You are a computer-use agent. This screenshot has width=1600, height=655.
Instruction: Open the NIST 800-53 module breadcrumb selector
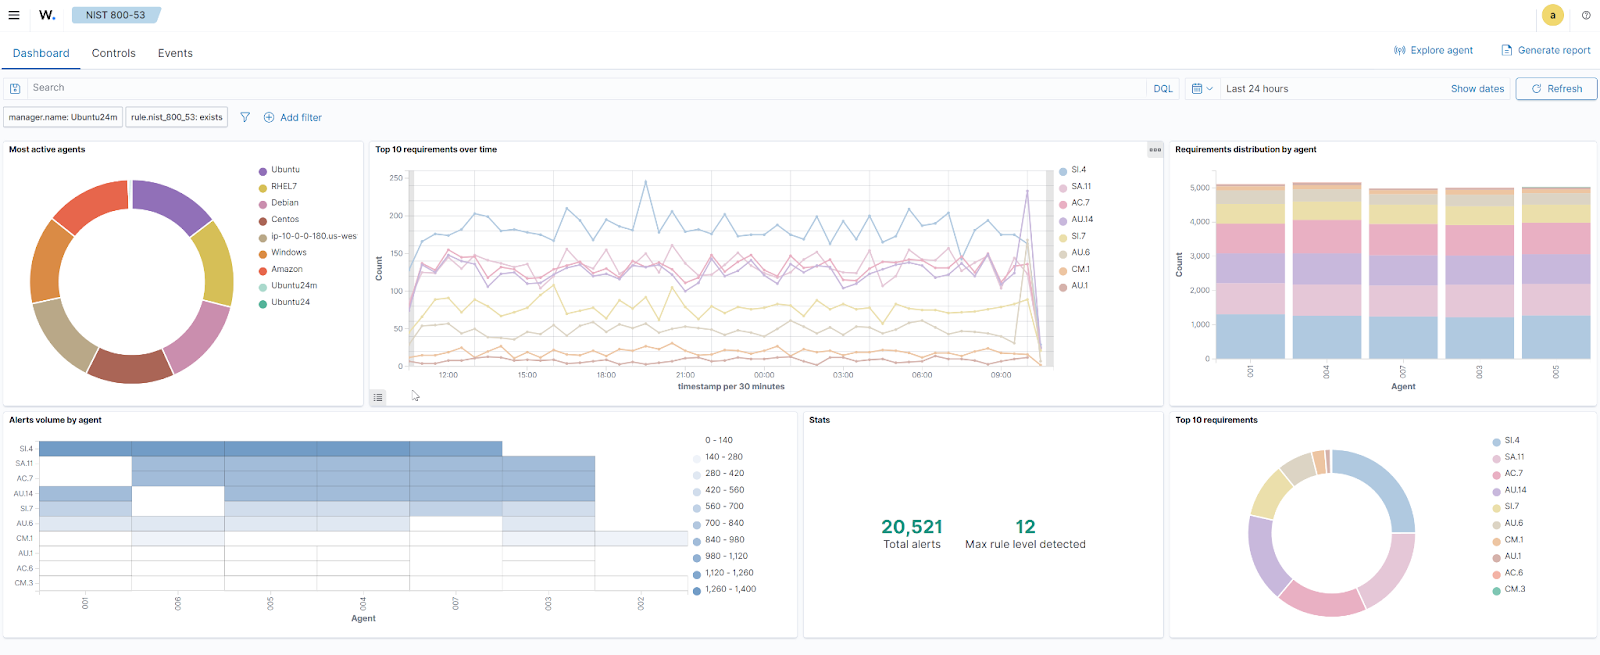pyautogui.click(x=115, y=15)
